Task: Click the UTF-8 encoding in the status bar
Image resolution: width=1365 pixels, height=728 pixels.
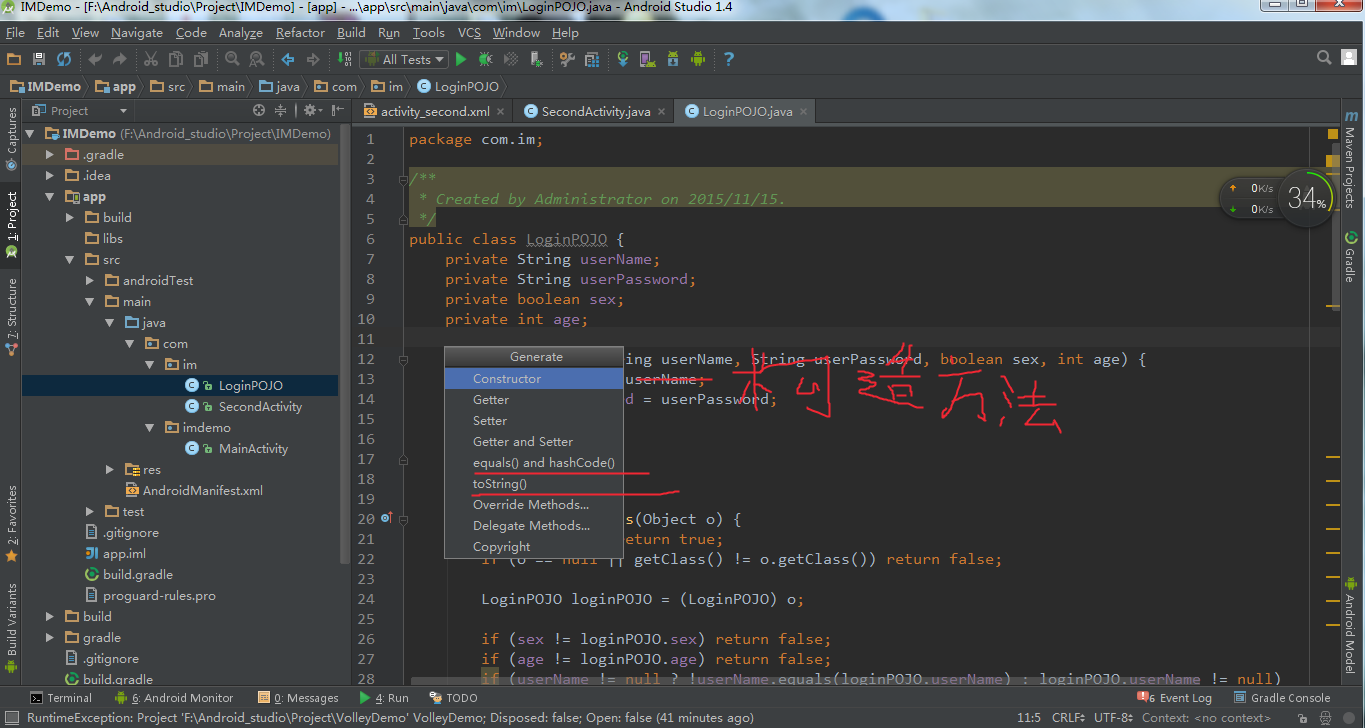Action: [1114, 718]
